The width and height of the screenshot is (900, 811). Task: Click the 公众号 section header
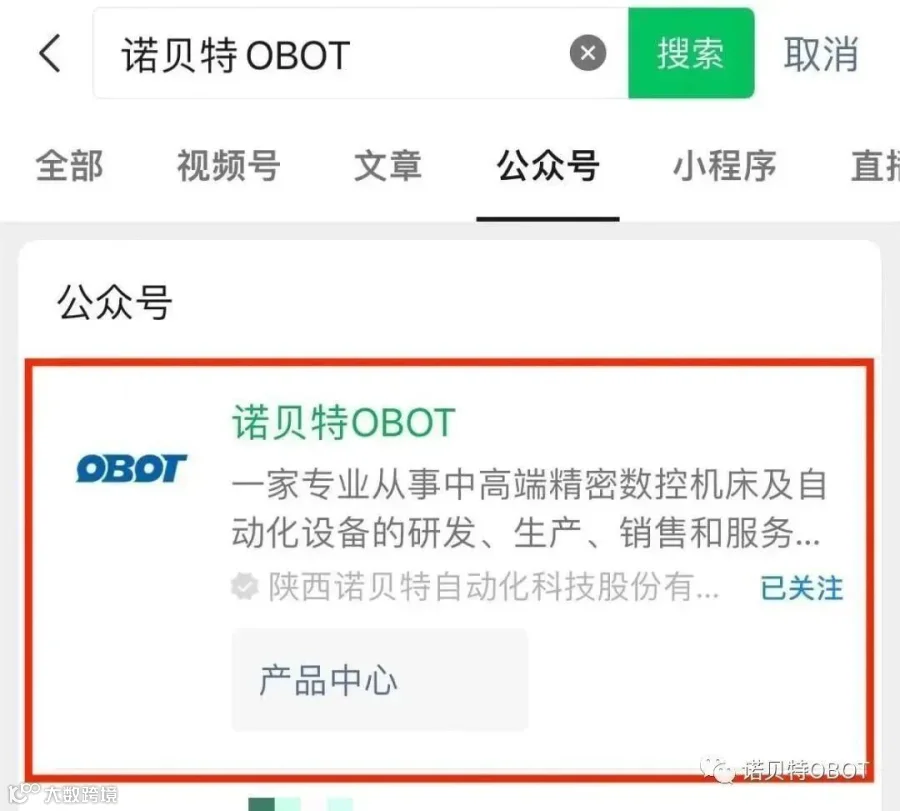point(115,302)
